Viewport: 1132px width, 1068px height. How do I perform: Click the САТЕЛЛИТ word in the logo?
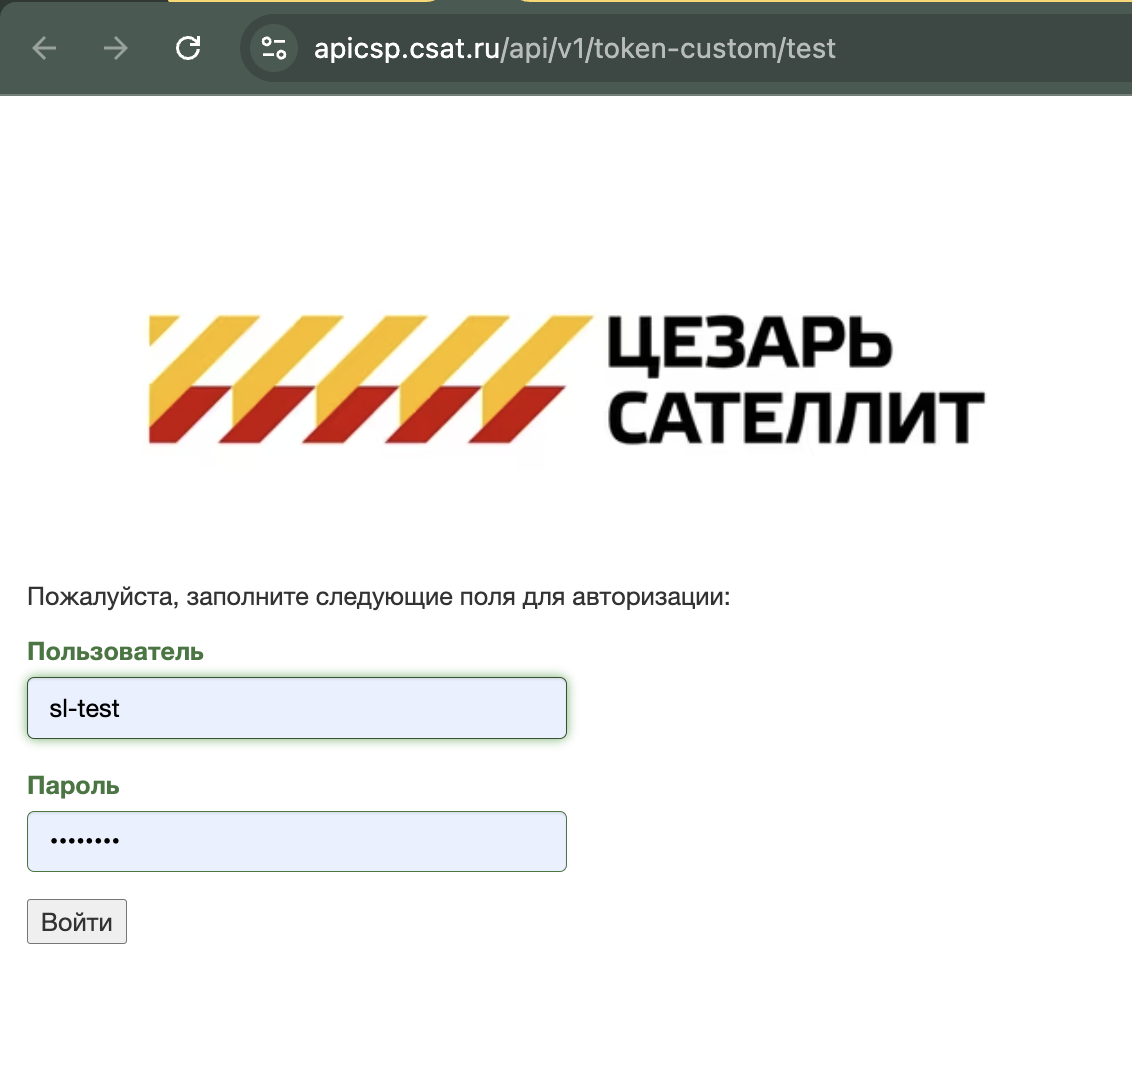click(x=795, y=418)
